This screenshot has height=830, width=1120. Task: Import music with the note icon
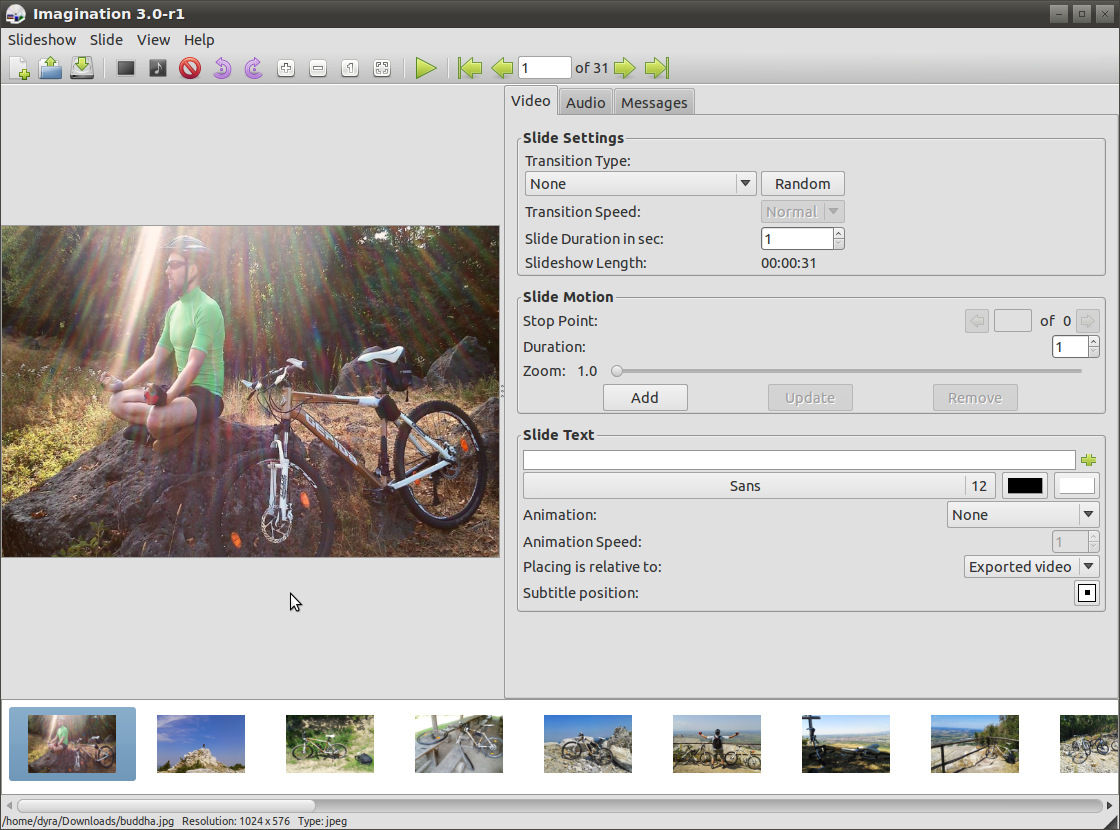click(x=158, y=69)
